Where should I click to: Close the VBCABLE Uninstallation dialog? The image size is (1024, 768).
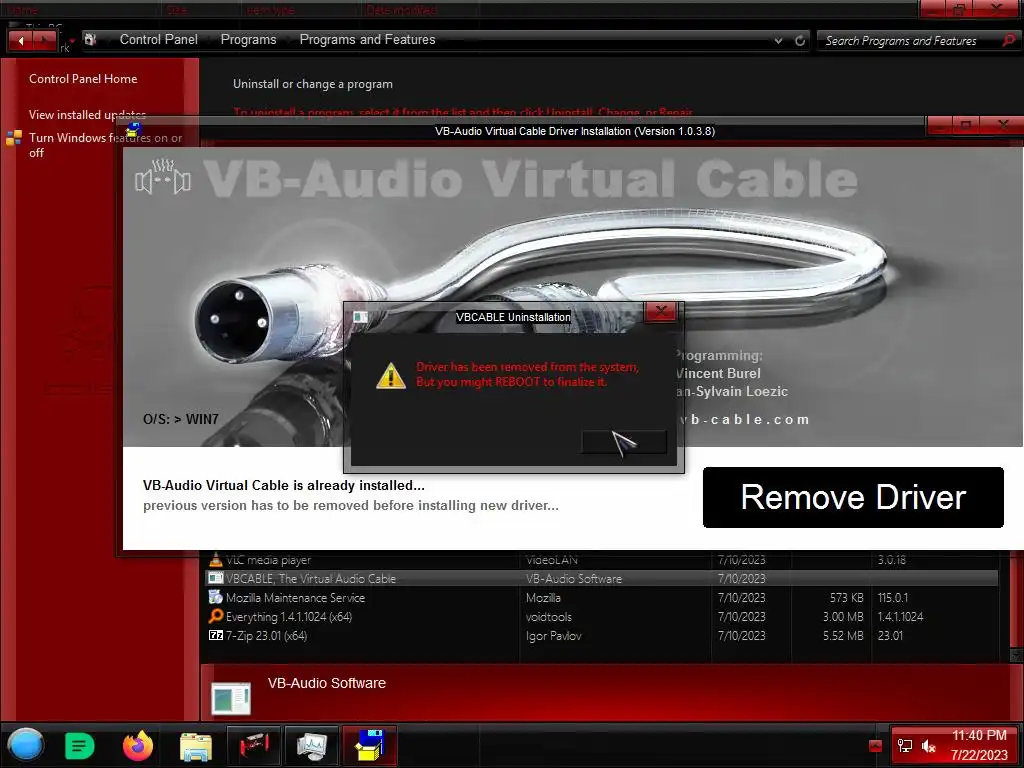click(x=661, y=312)
